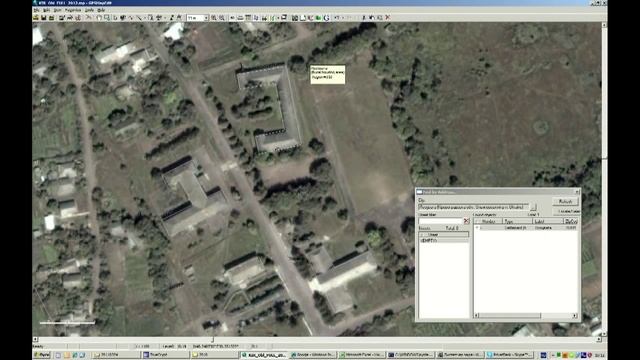Click the green G icon in the toolbar
The image size is (640, 360).
(326, 18)
